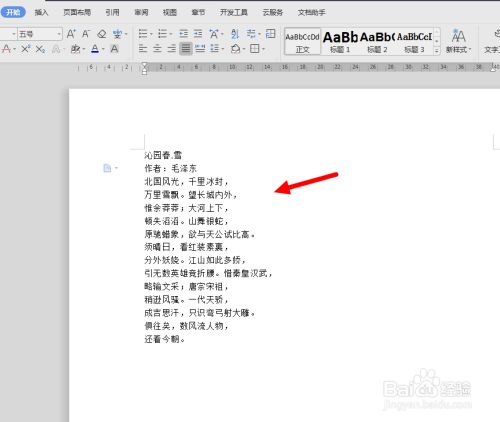Expand the styles gallery list
This screenshot has width=500, height=422.
(436, 51)
